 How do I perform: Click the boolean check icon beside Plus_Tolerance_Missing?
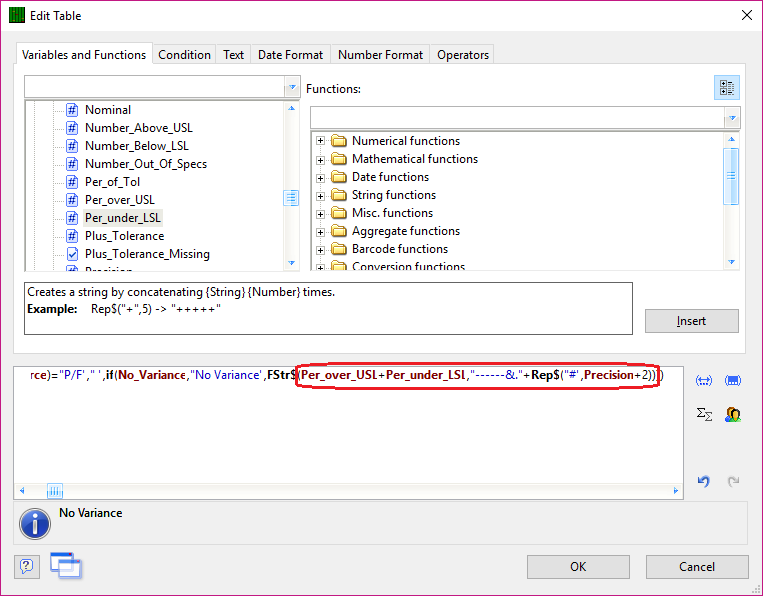pos(72,254)
